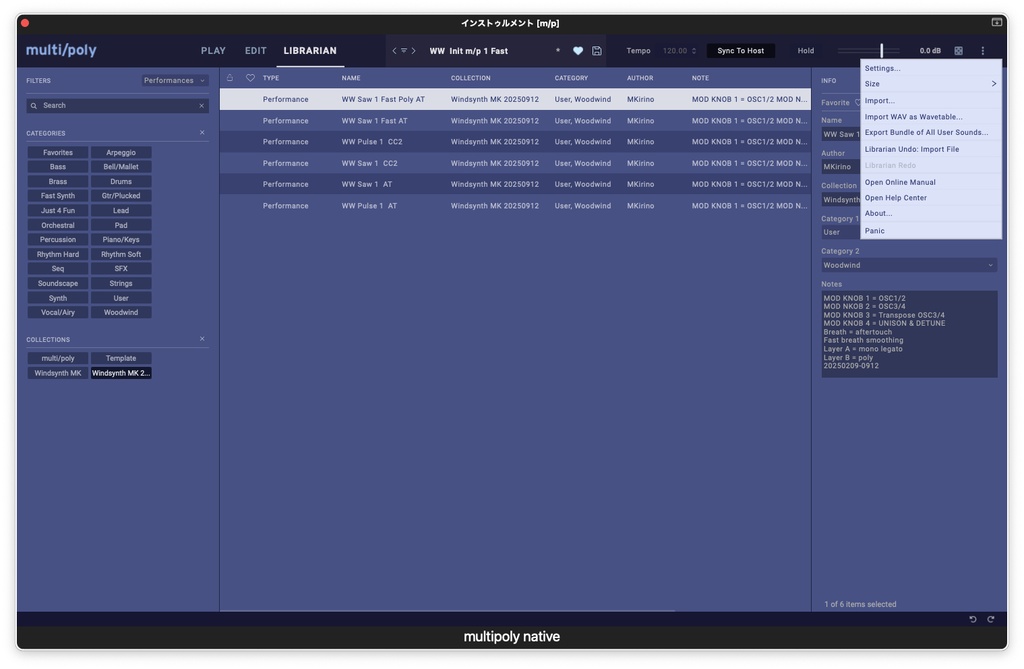Enable the Favorites category filter
Image resolution: width=1024 pixels, height=669 pixels.
[56, 152]
